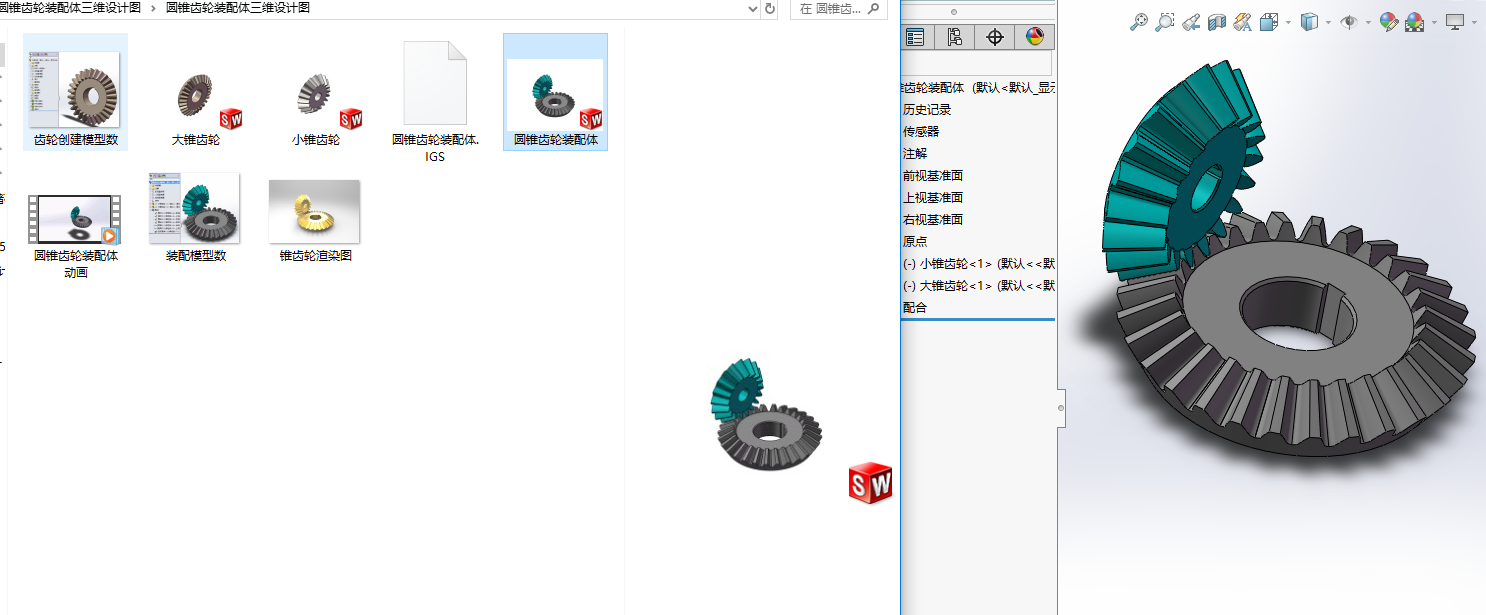The height and width of the screenshot is (615, 1486).
Task: Click the Zoom to Fit icon
Action: (1138, 21)
